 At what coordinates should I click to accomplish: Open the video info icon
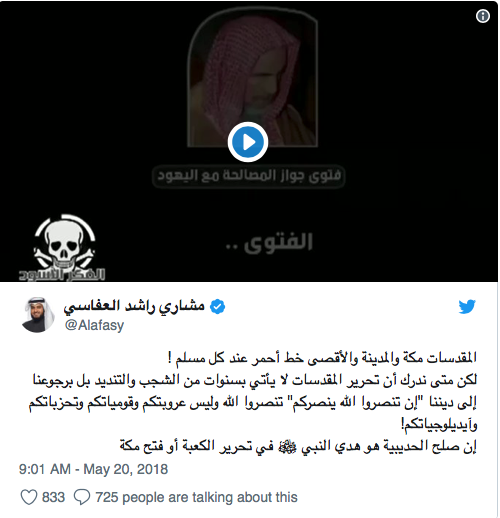click(x=483, y=16)
